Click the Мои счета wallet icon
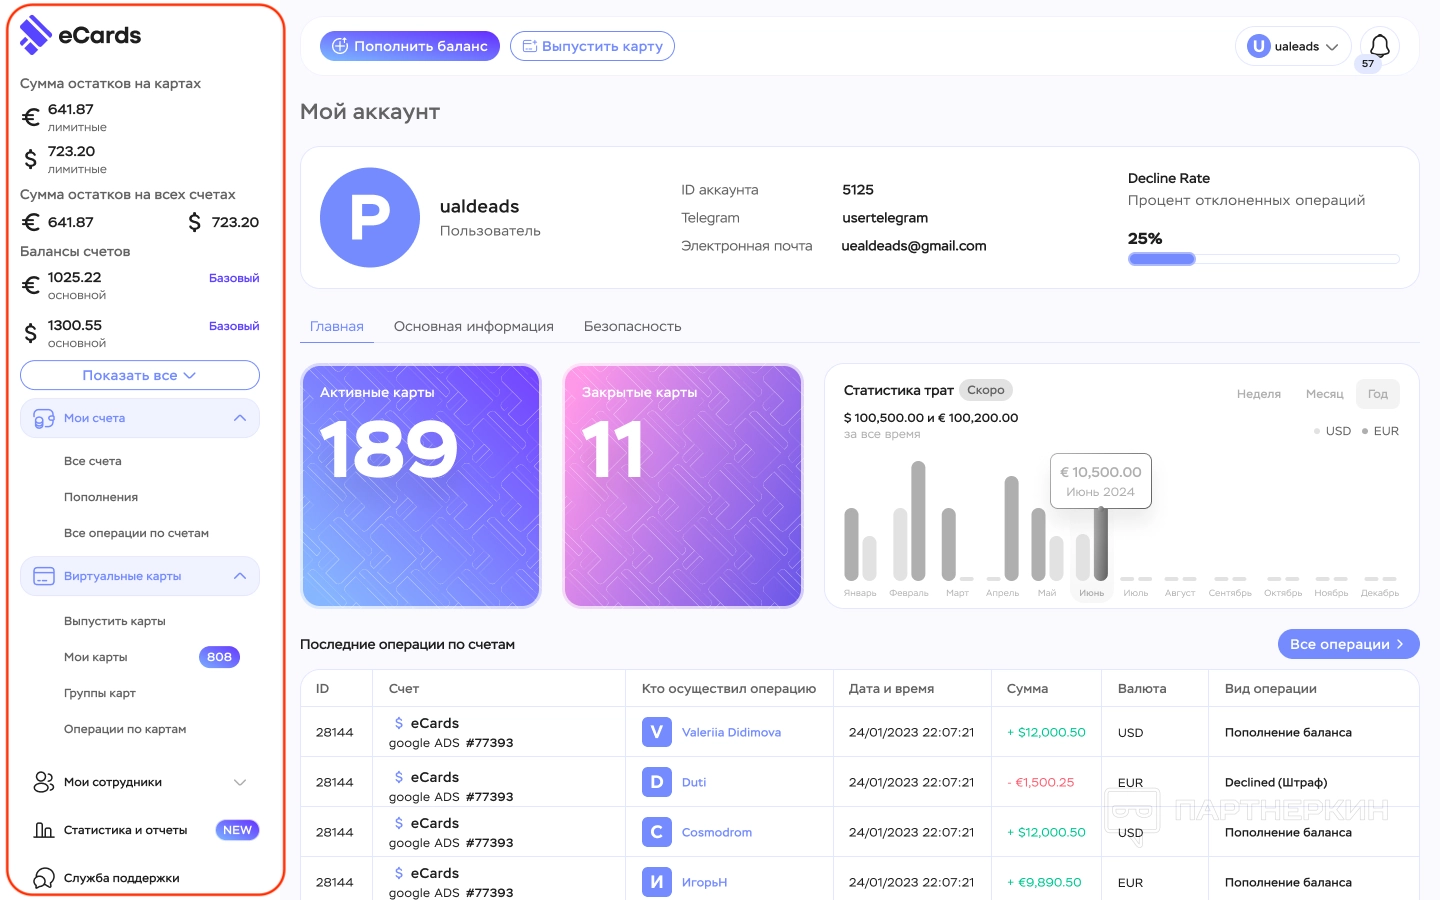Screen dimensions: 1440x900 (44, 418)
